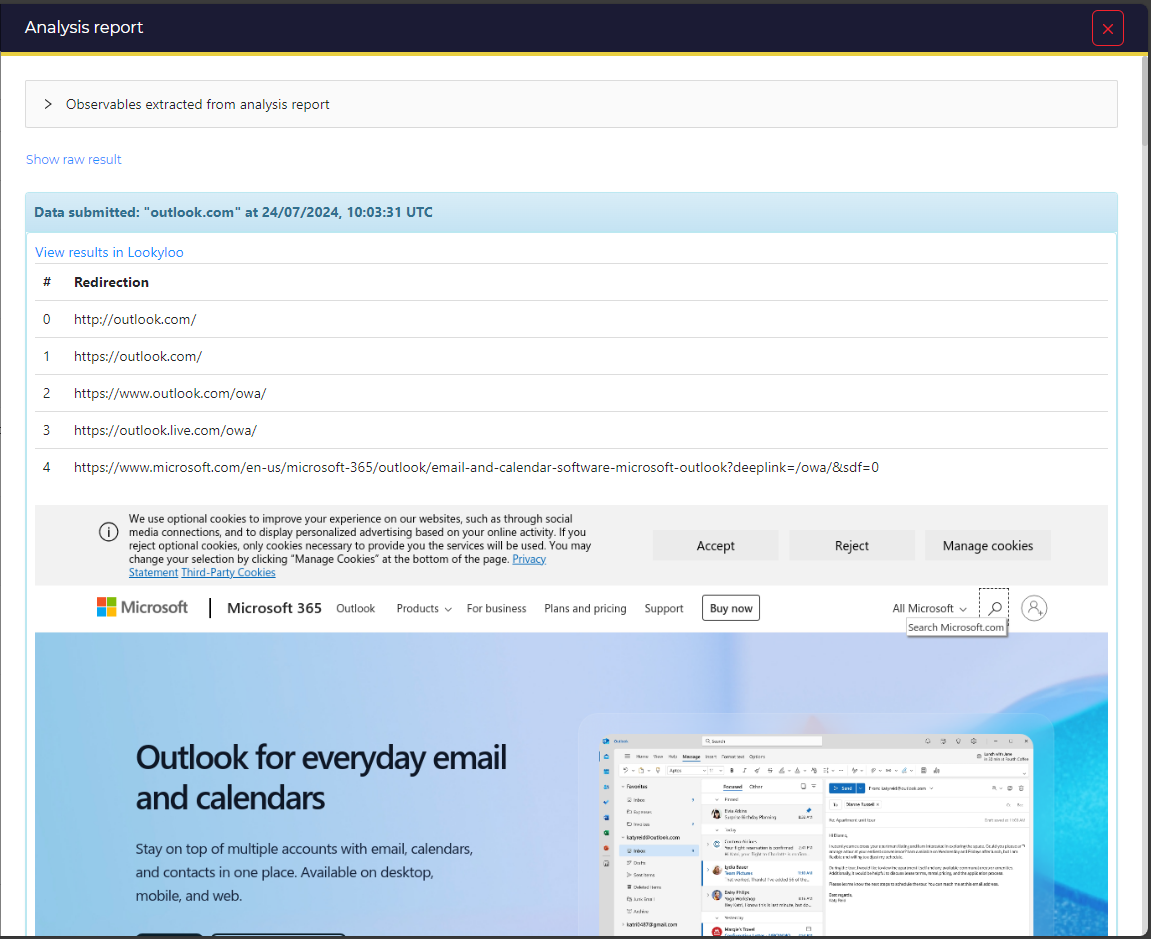Image resolution: width=1151 pixels, height=939 pixels.
Task: Select the https://outlook.com/ redirection entry
Action: [x=571, y=356]
